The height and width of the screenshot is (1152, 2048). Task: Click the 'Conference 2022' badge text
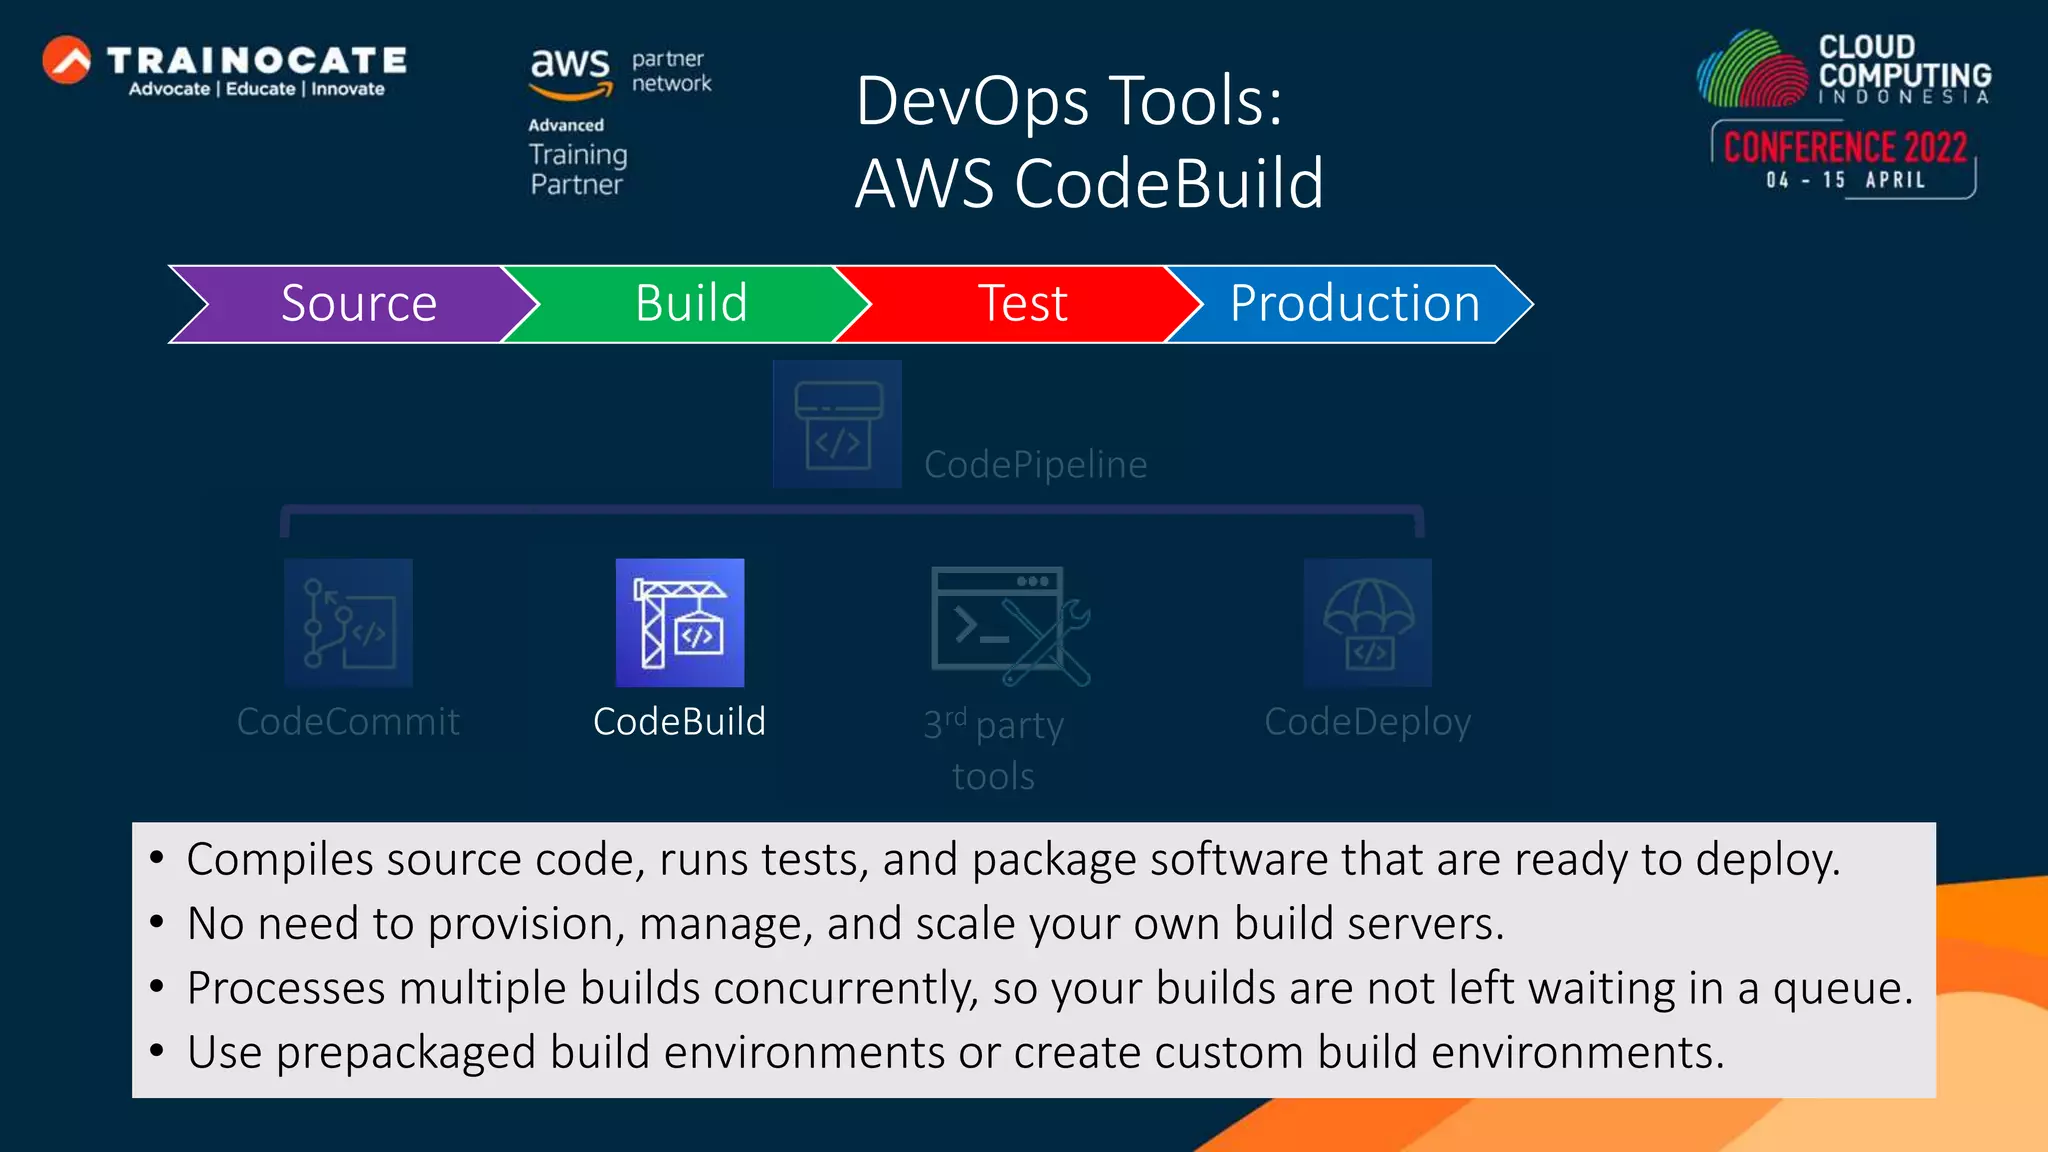coord(1845,148)
